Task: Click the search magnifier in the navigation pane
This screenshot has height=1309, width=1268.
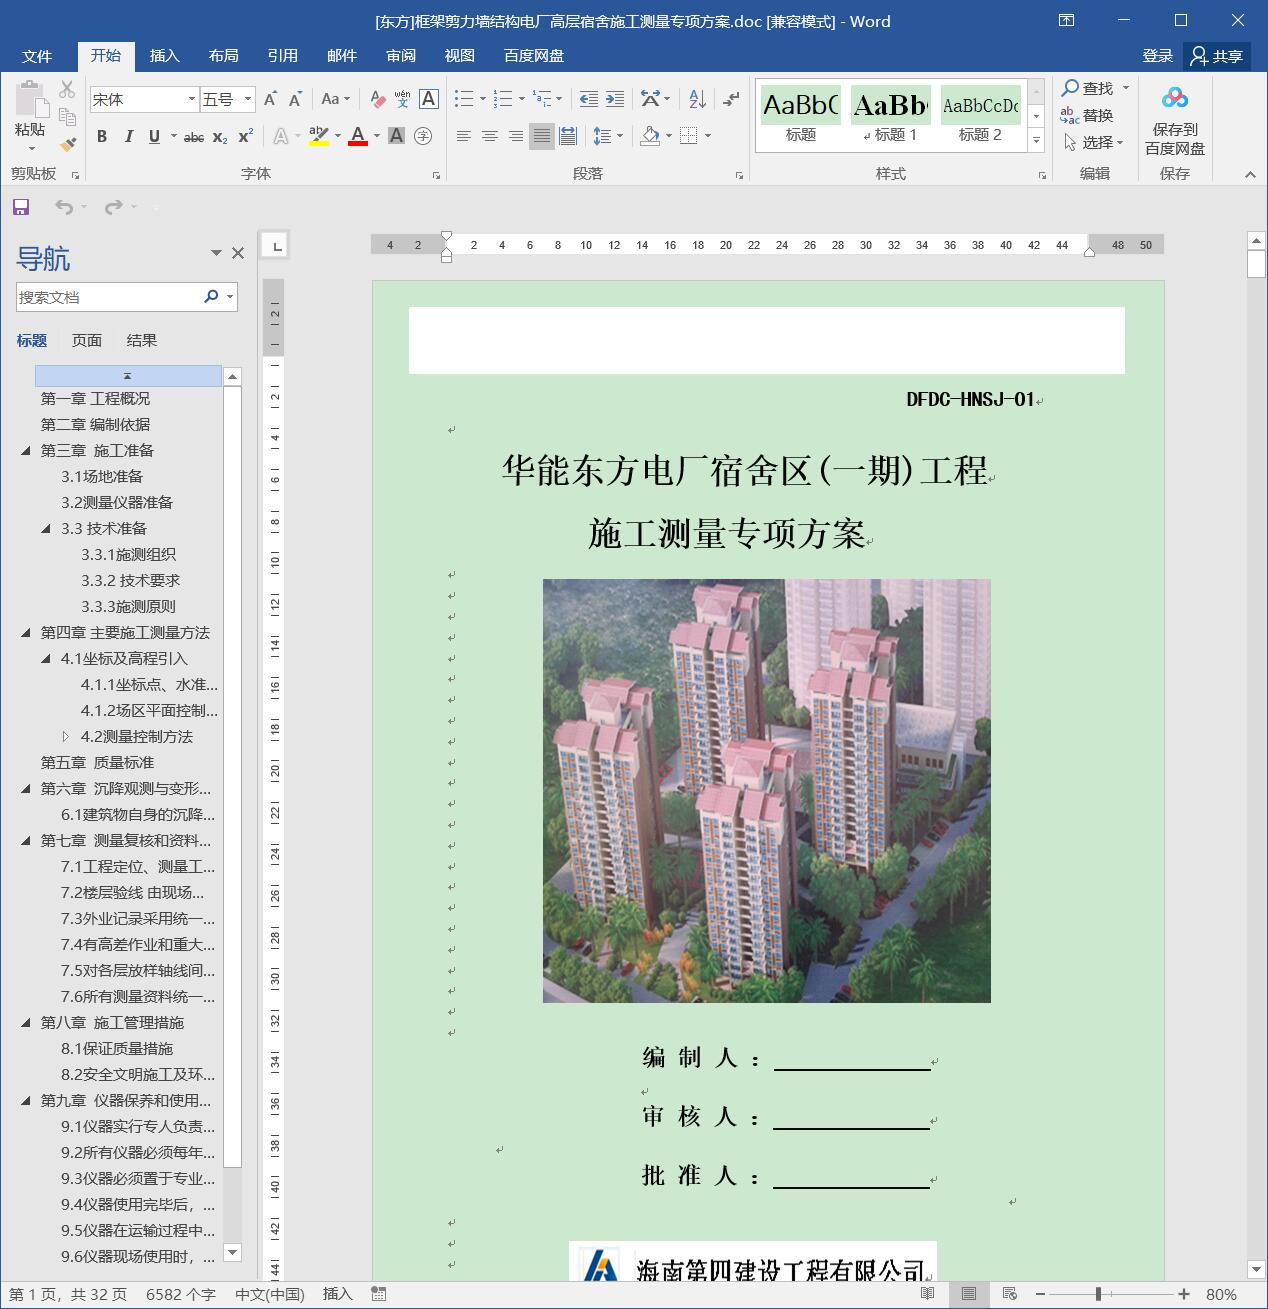Action: 211,297
